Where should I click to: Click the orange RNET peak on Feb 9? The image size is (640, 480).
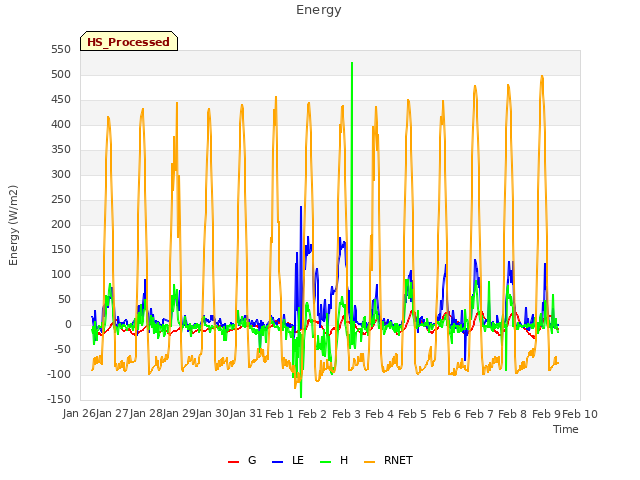tap(542, 77)
